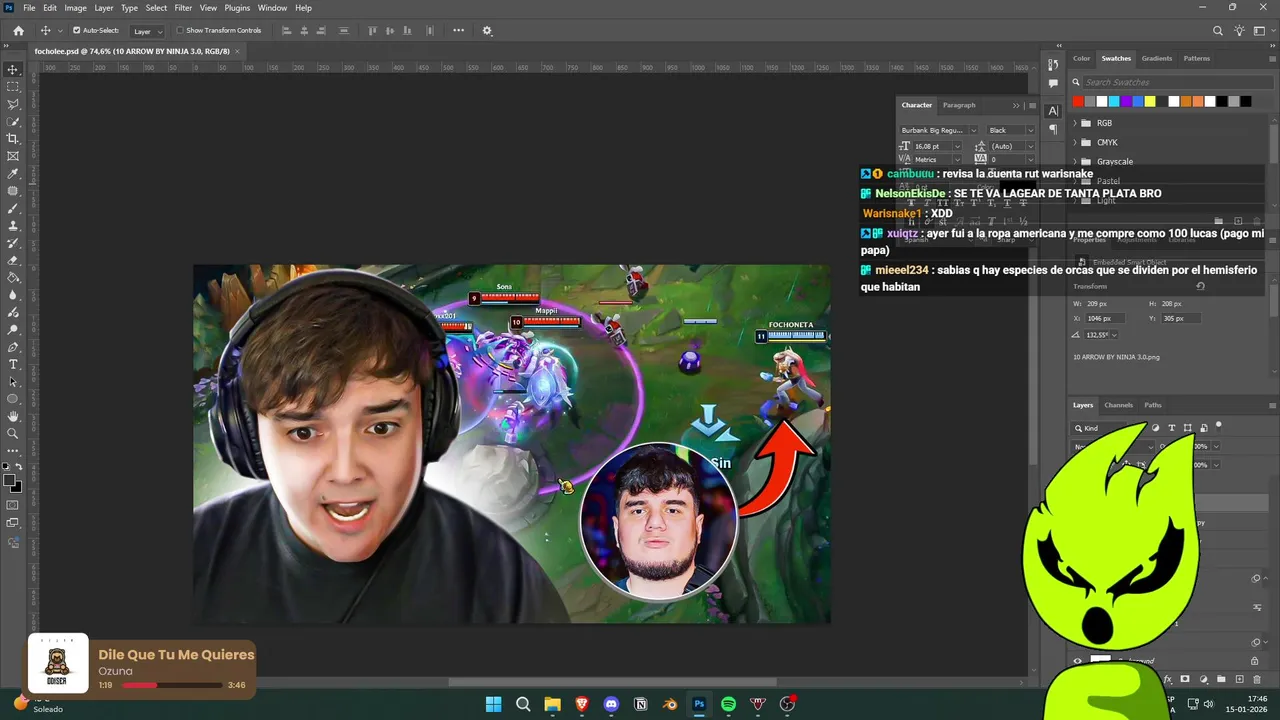Select the Eraser tool
This screenshot has height=720, width=1280.
point(13,260)
